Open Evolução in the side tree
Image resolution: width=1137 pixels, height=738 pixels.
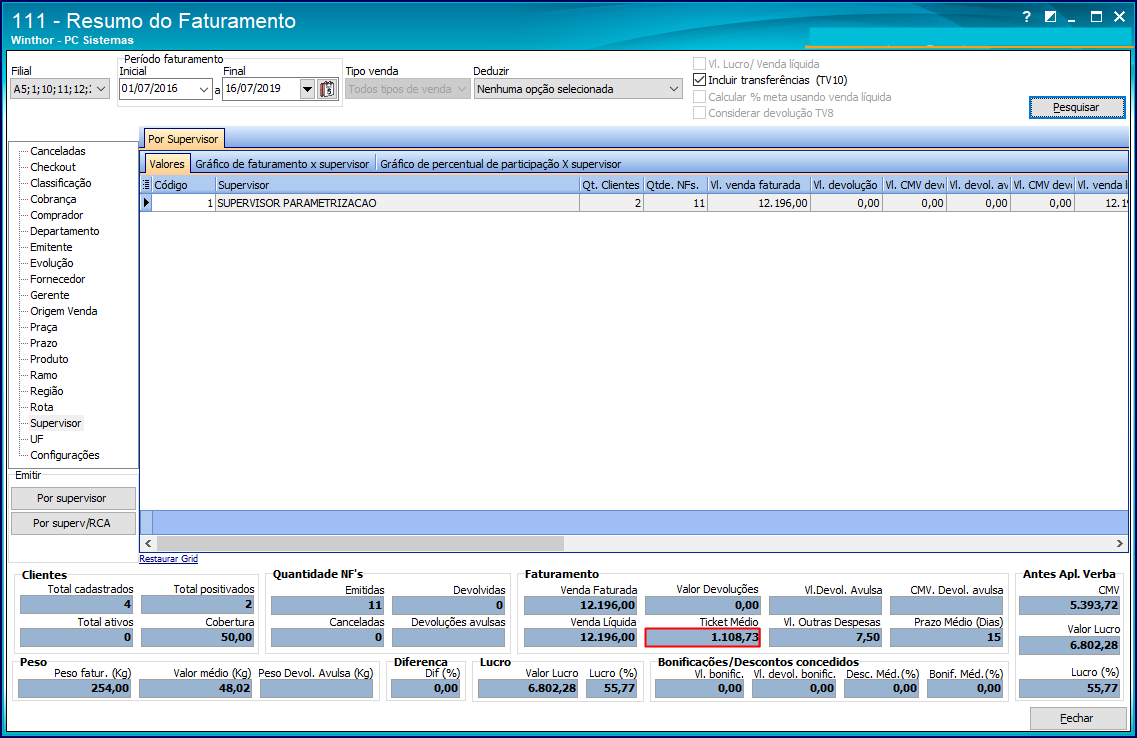point(51,262)
